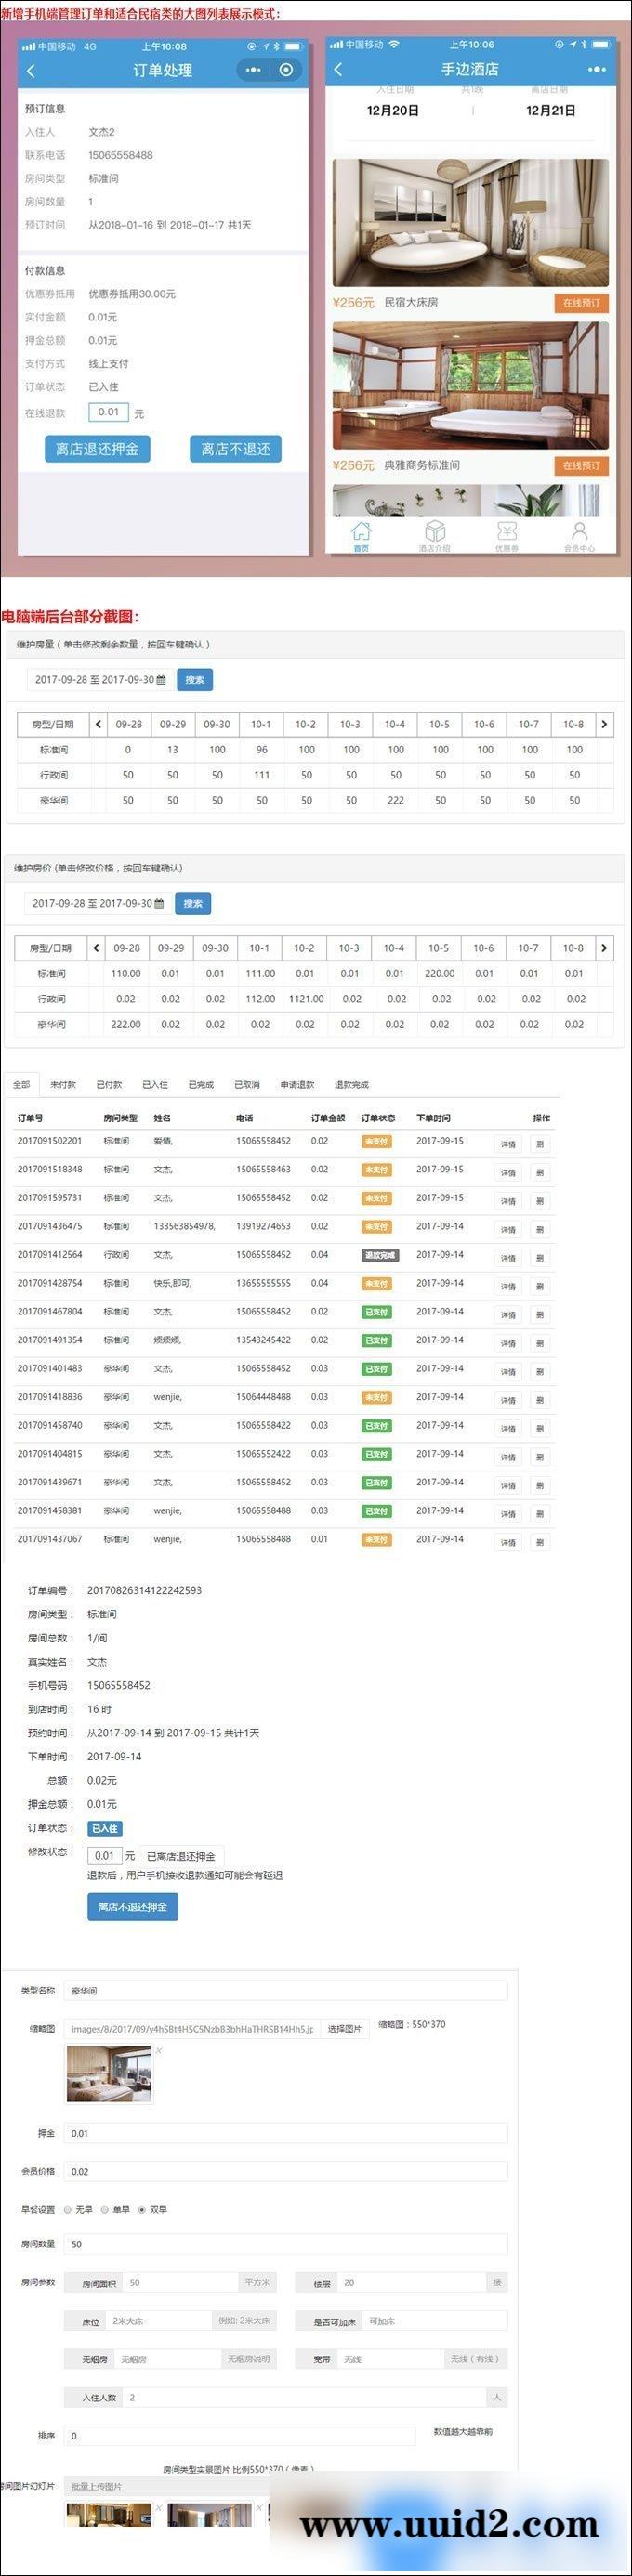Viewport: 632px width, 2576px height.
Task: Go to next dates in 维护房价 table
Action: (x=604, y=948)
